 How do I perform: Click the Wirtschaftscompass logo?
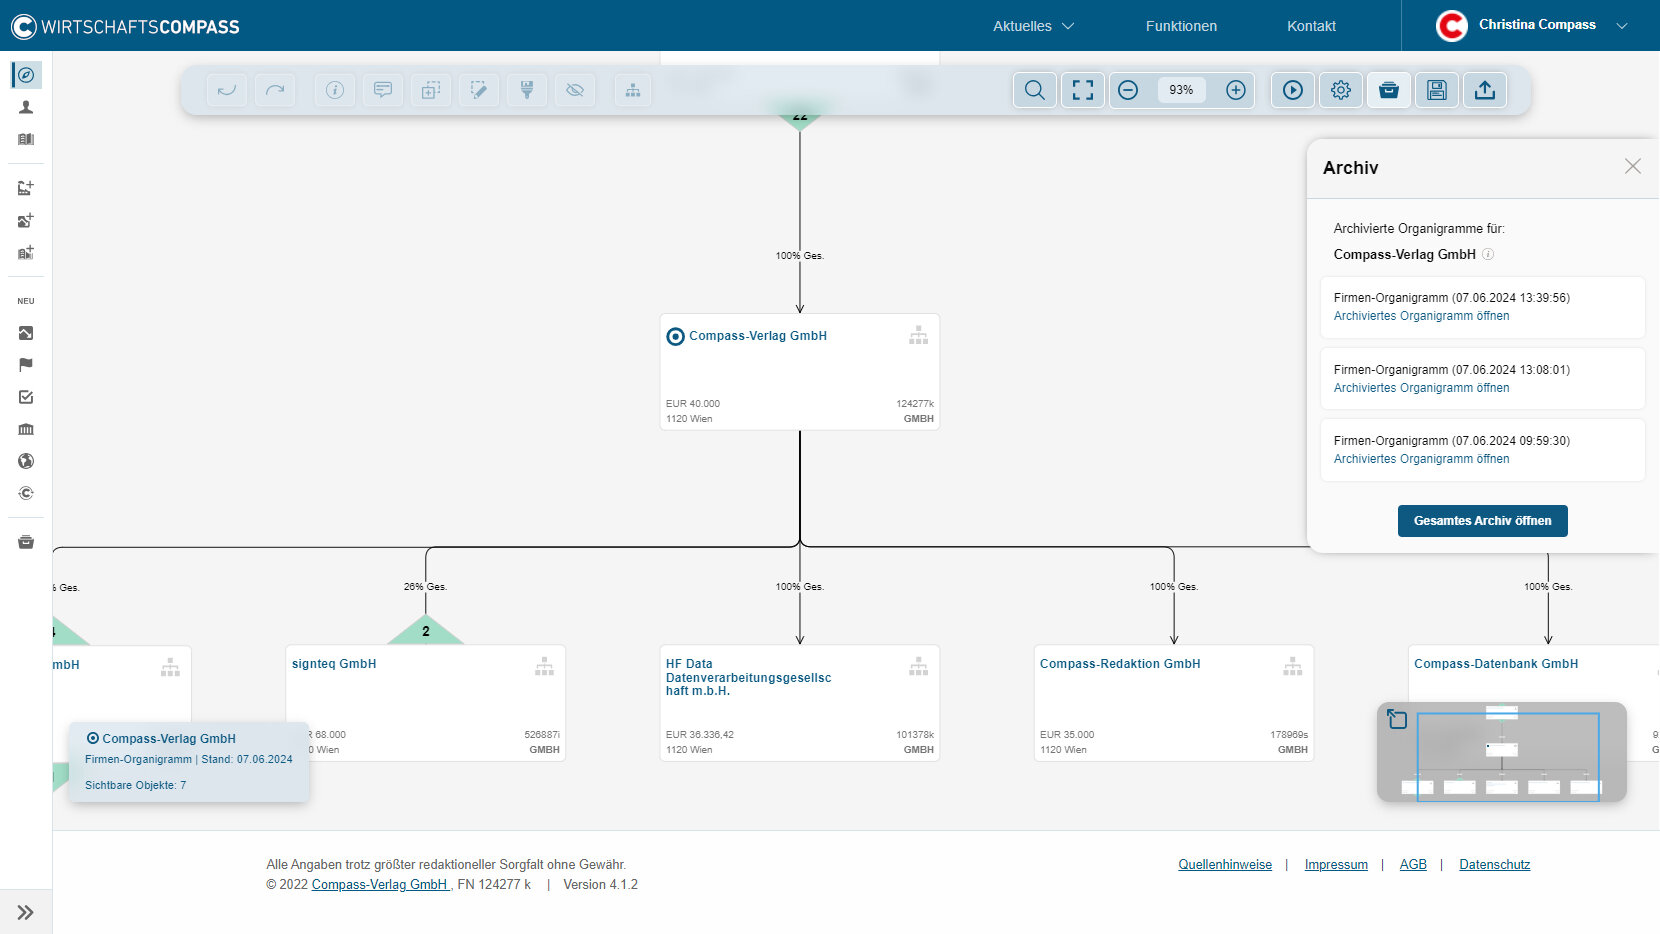[x=125, y=26]
